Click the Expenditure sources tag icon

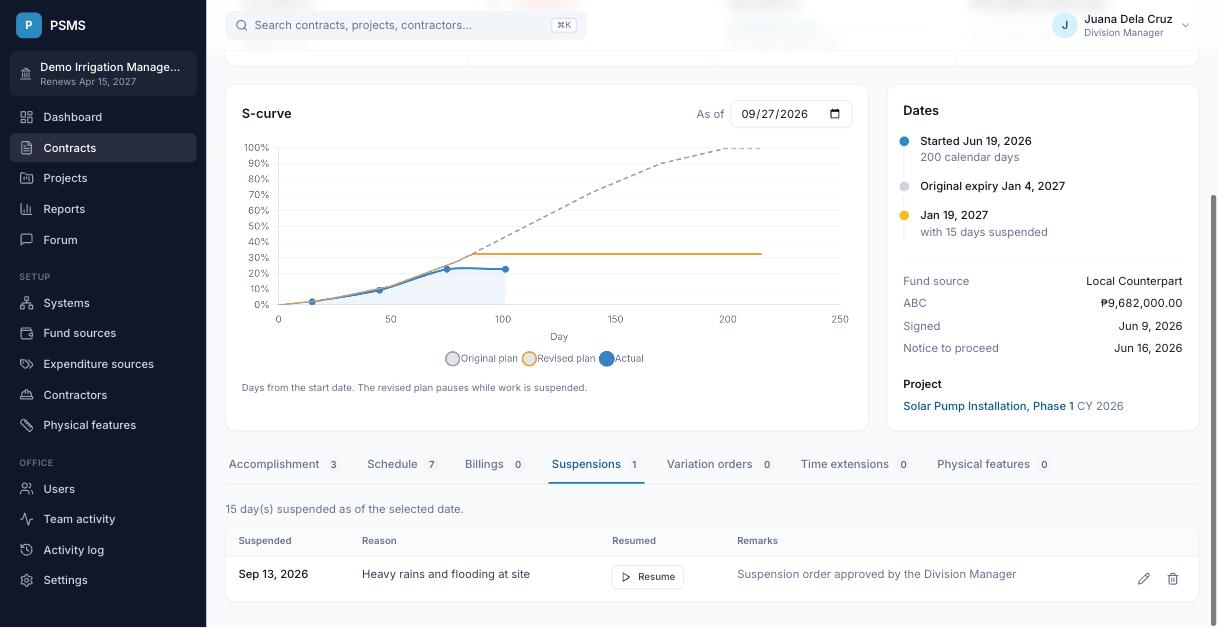27,364
